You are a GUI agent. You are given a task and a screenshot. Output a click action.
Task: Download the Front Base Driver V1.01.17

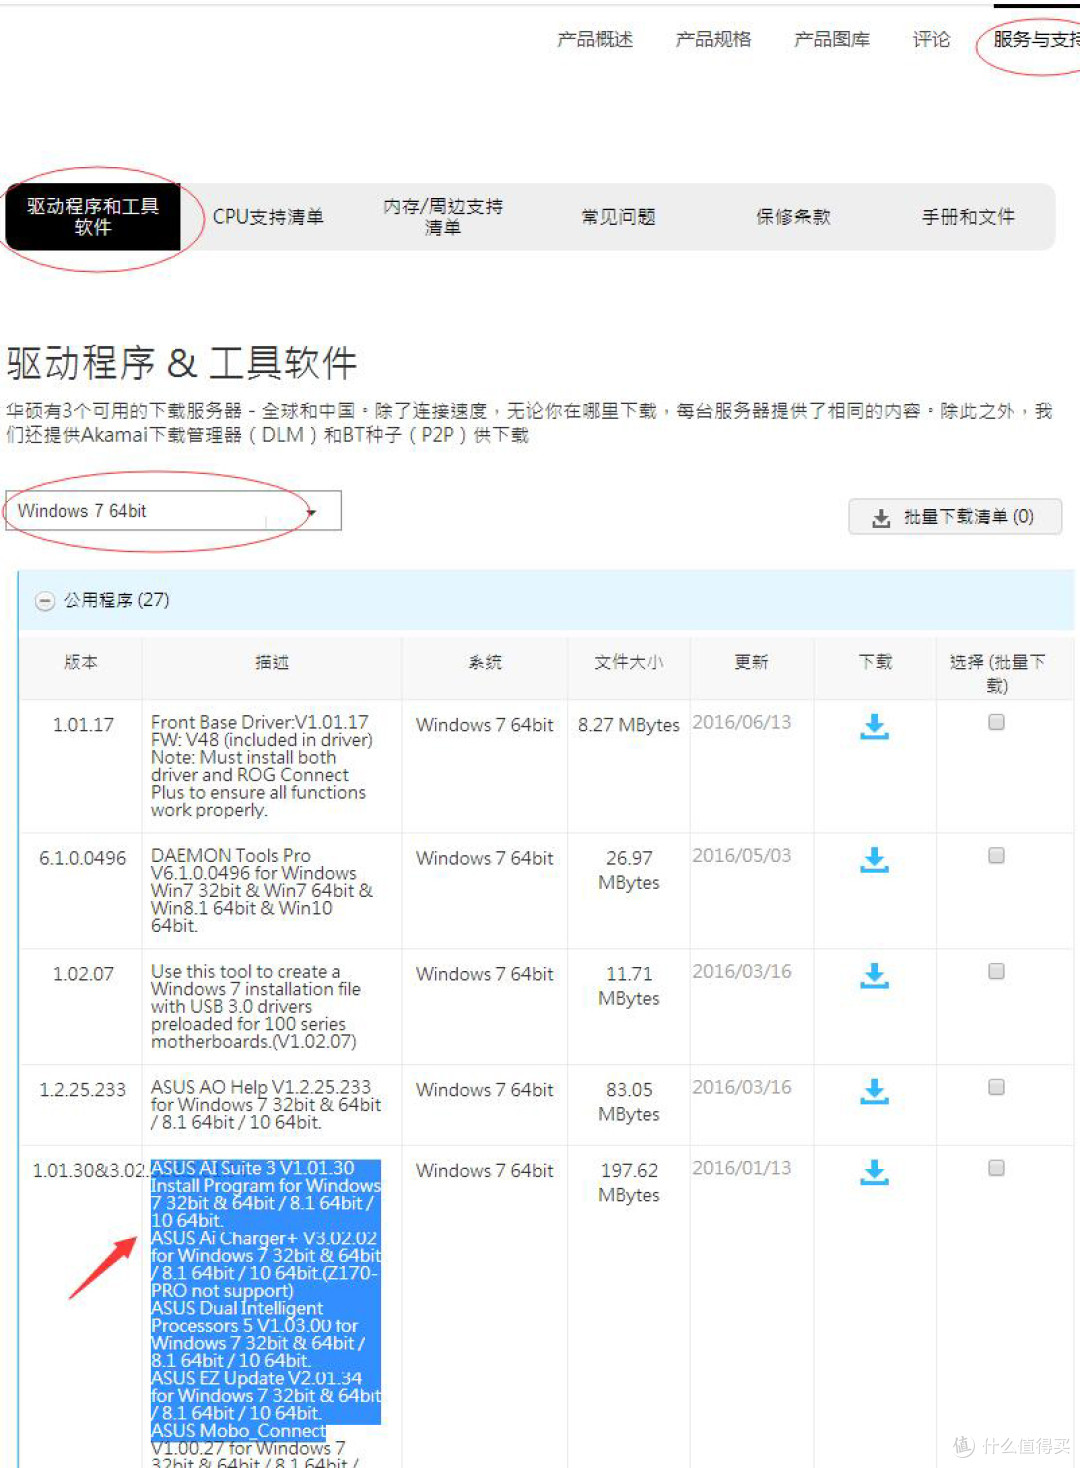[874, 727]
